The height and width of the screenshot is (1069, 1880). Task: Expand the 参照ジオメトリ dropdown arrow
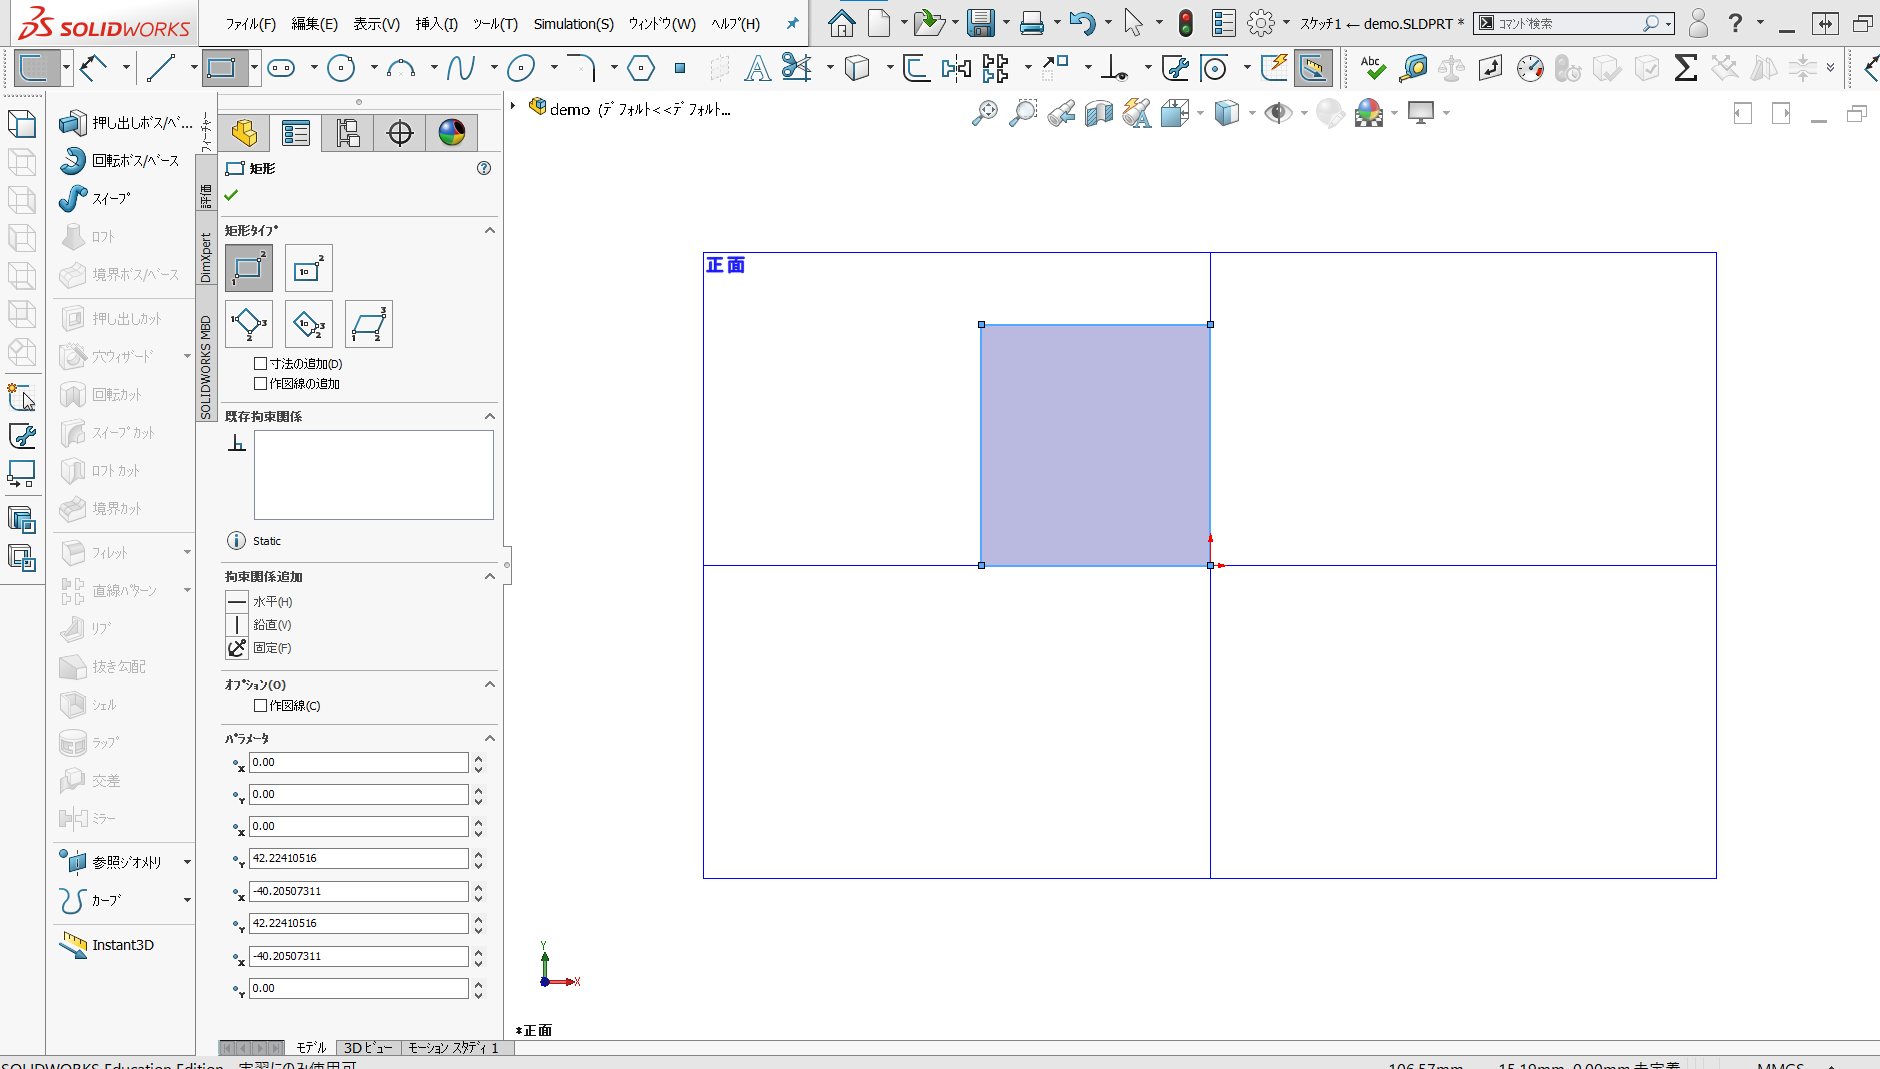click(x=187, y=862)
